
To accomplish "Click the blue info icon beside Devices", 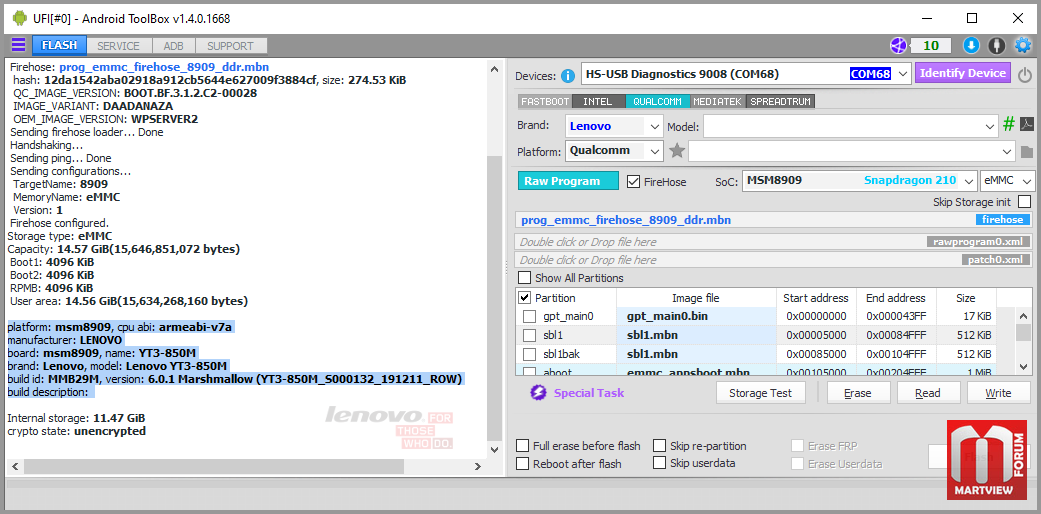I will 568,76.
